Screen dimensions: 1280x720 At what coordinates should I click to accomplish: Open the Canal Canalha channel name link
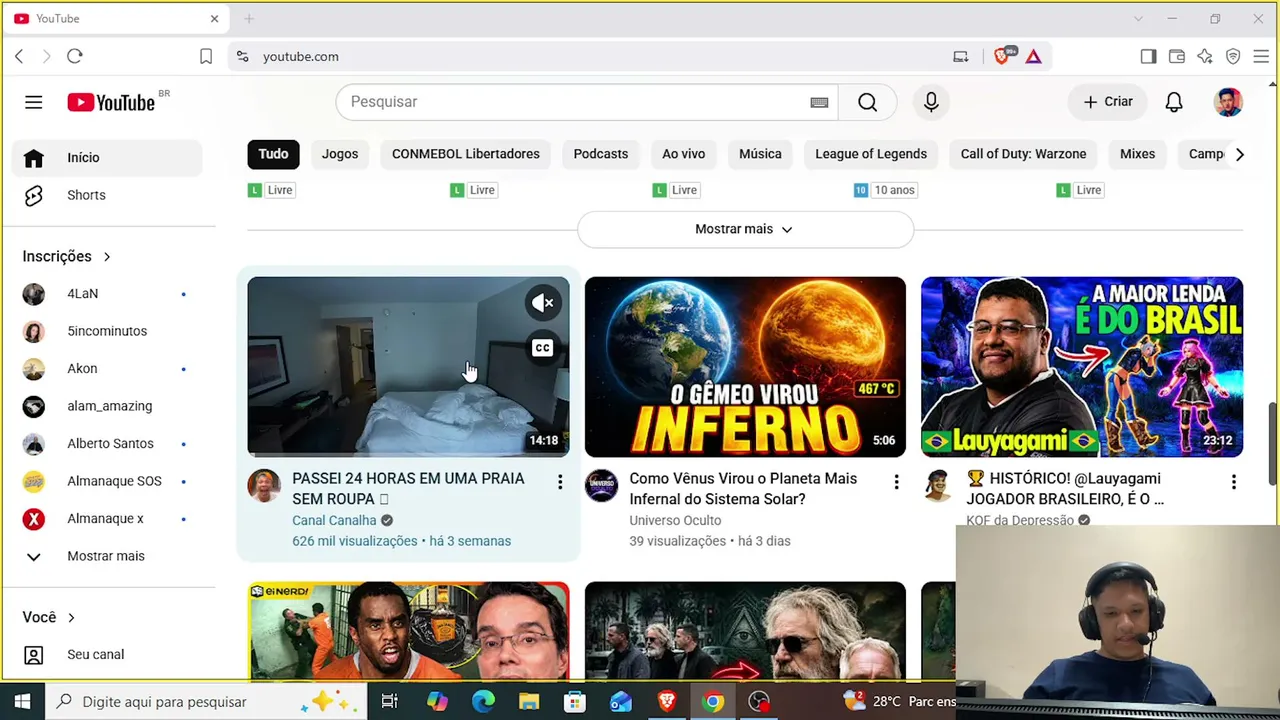[x=334, y=520]
